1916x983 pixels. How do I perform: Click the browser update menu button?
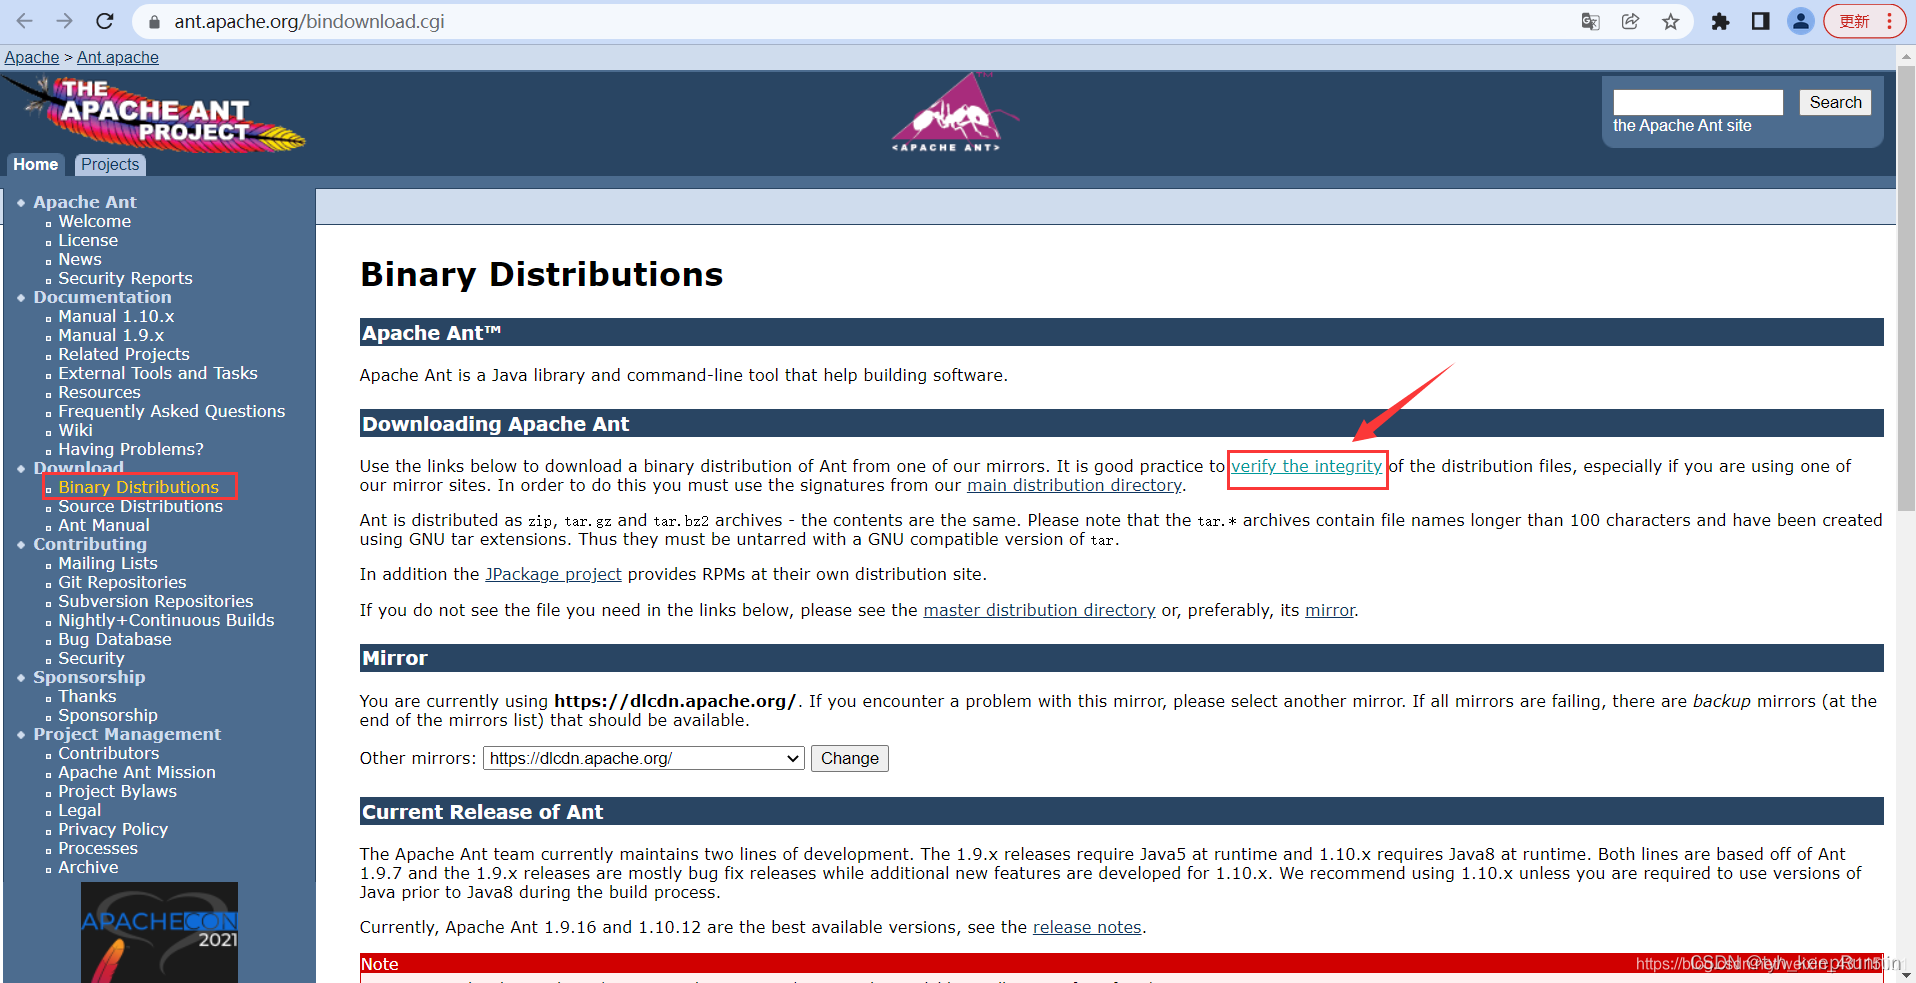1865,21
